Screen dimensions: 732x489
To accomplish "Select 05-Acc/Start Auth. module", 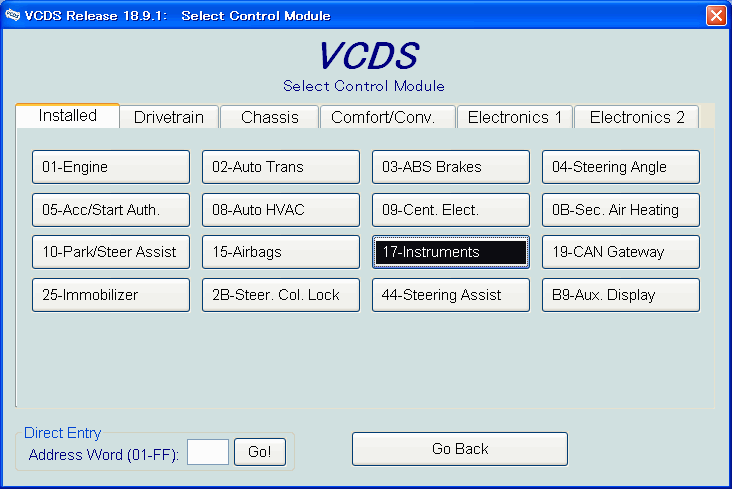I will point(111,210).
